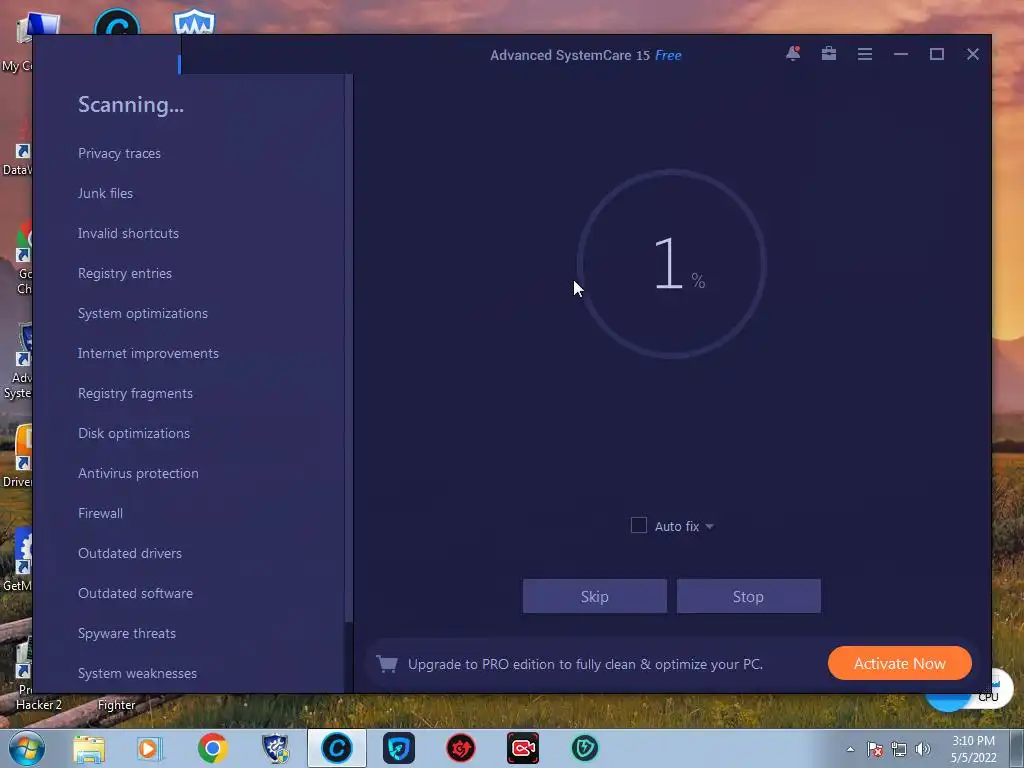Open the blue shield checkmark taskbar app
Image resolution: width=1024 pixels, height=768 pixels.
point(399,748)
